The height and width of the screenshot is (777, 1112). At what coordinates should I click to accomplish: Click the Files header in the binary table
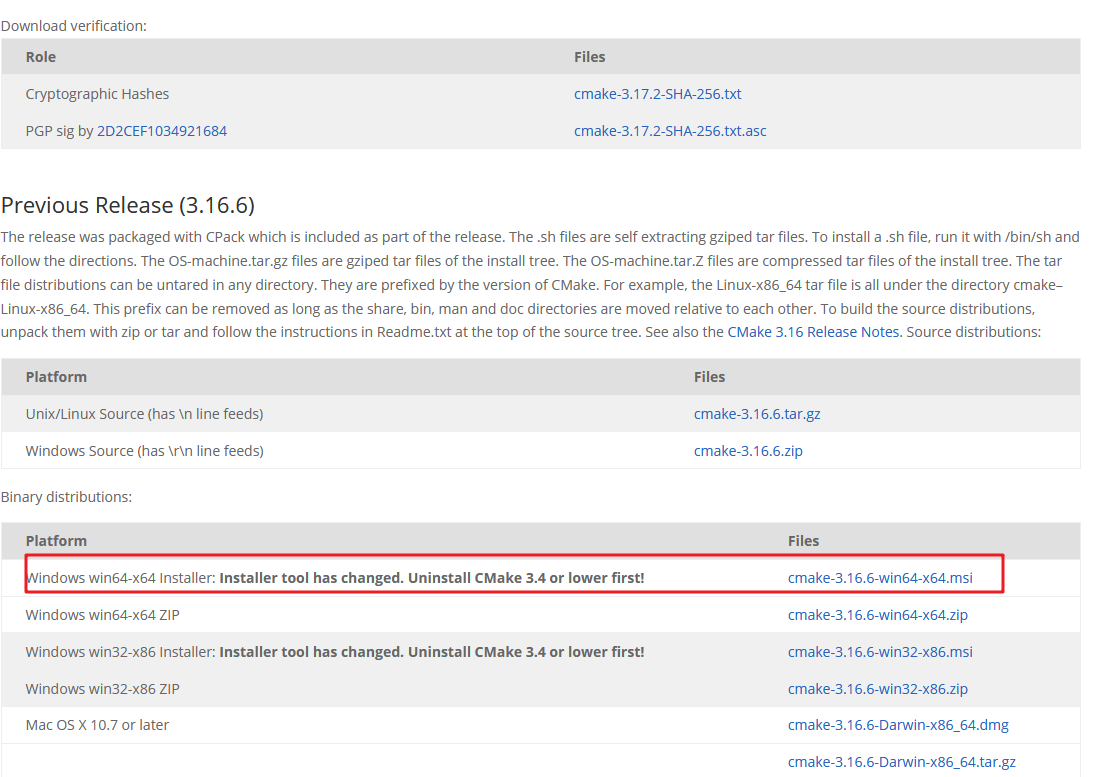[803, 540]
